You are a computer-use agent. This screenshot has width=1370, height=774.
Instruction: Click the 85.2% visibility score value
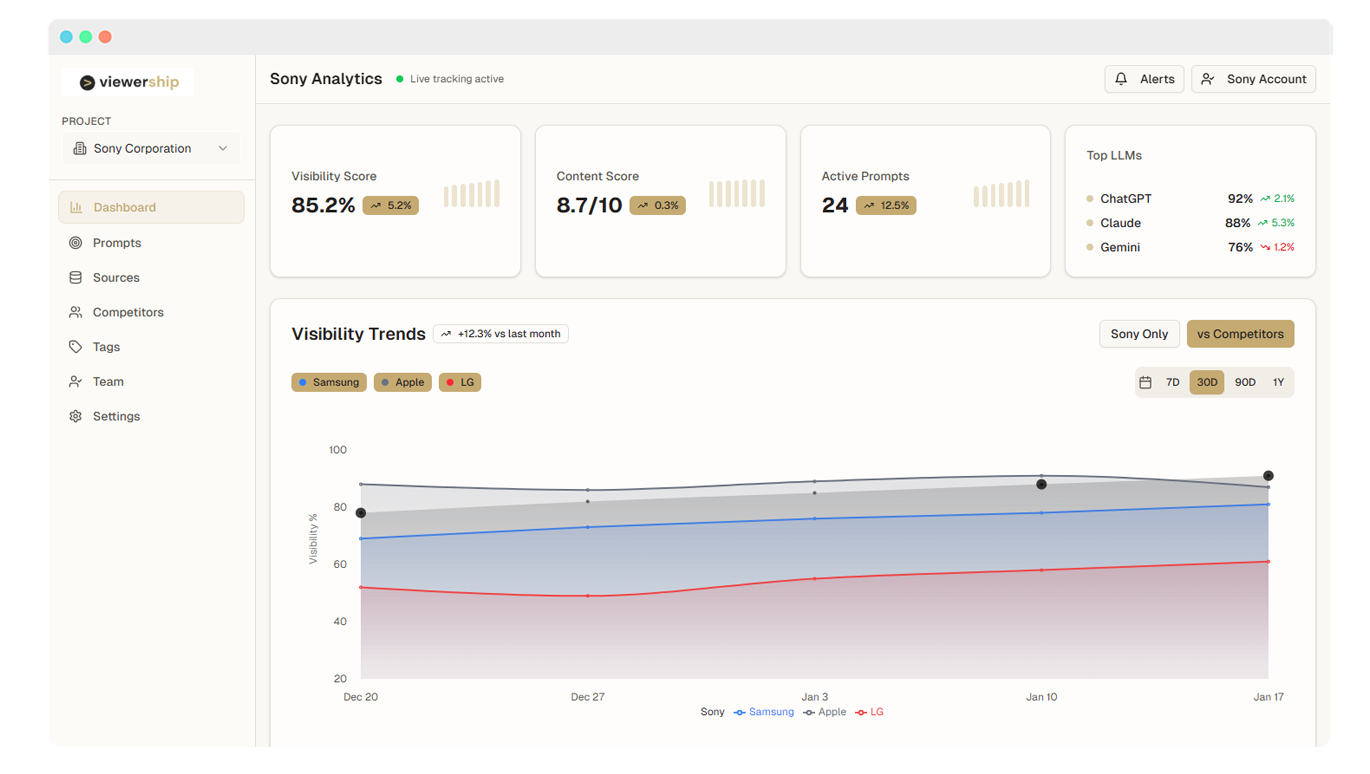pos(323,205)
